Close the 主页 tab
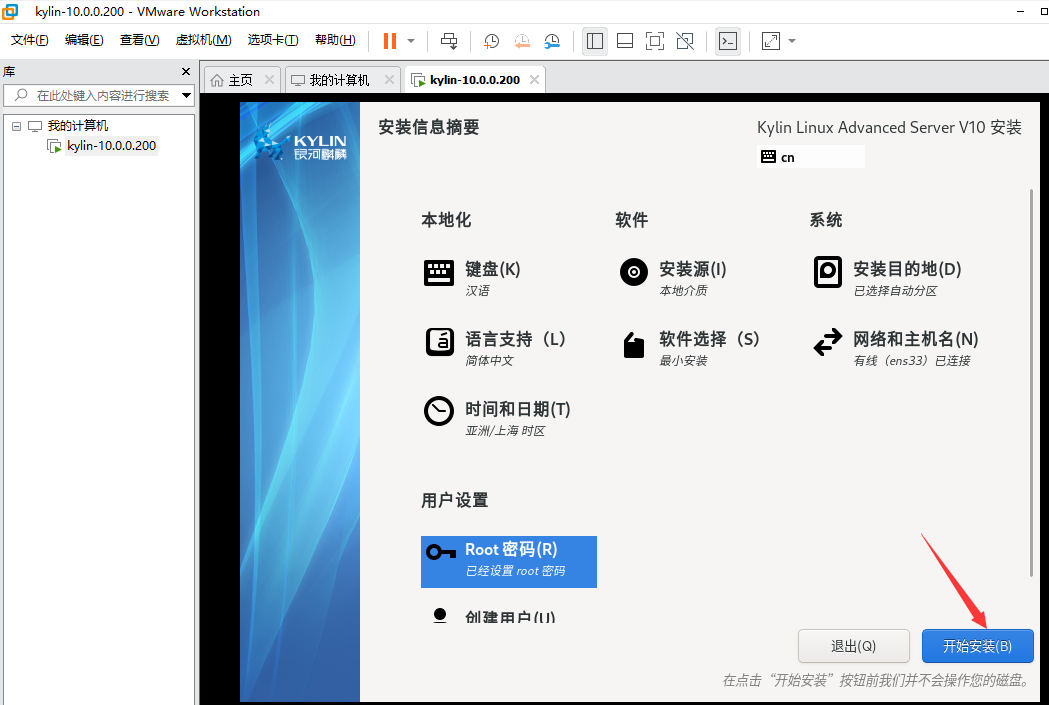This screenshot has height=705, width=1049. (269, 80)
